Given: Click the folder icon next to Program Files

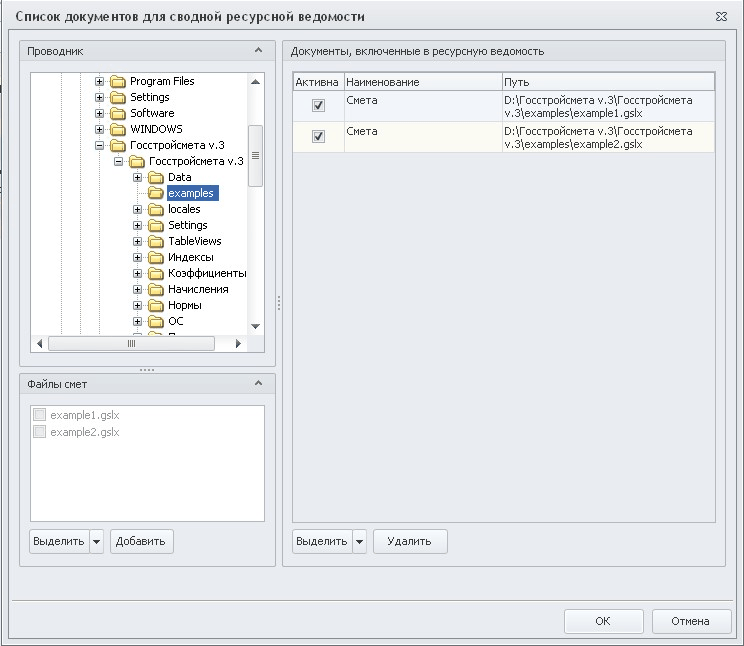Looking at the screenshot, I should pyautogui.click(x=118, y=81).
